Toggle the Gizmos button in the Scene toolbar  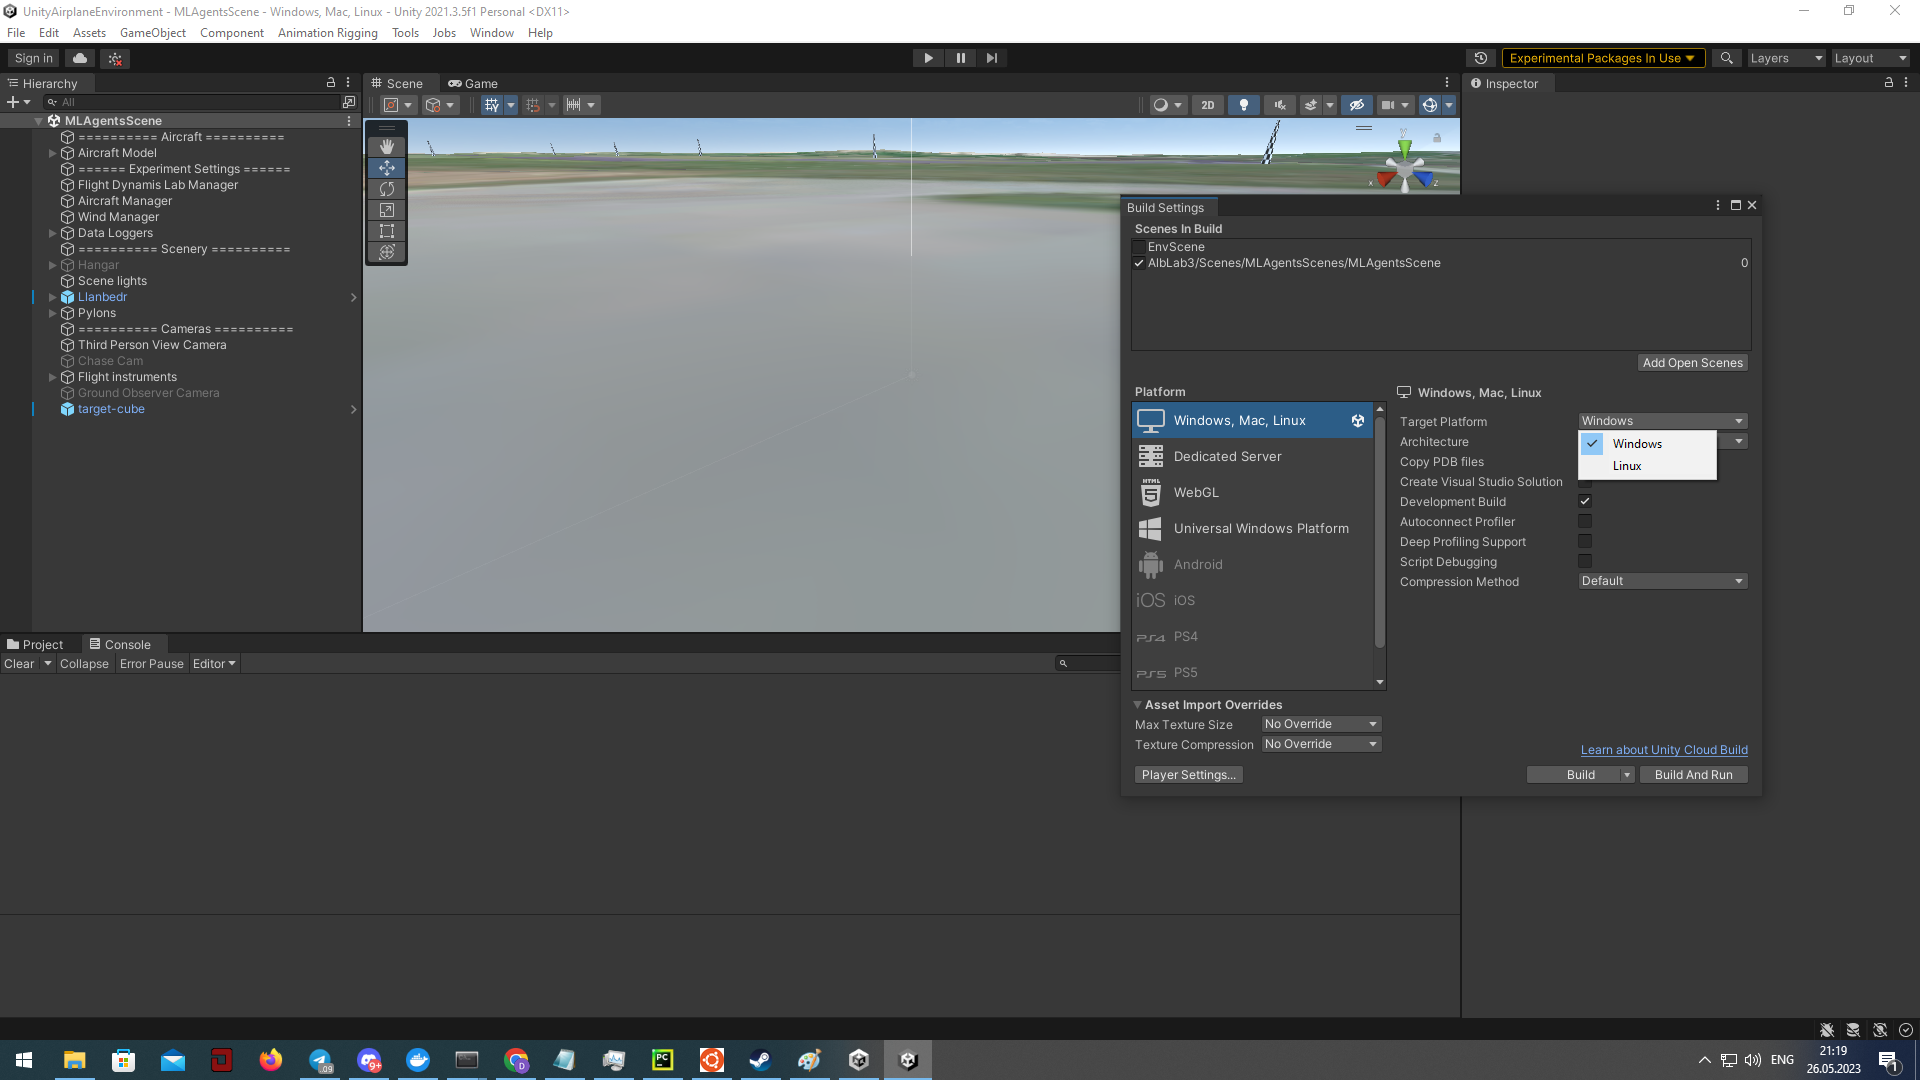coord(1430,105)
